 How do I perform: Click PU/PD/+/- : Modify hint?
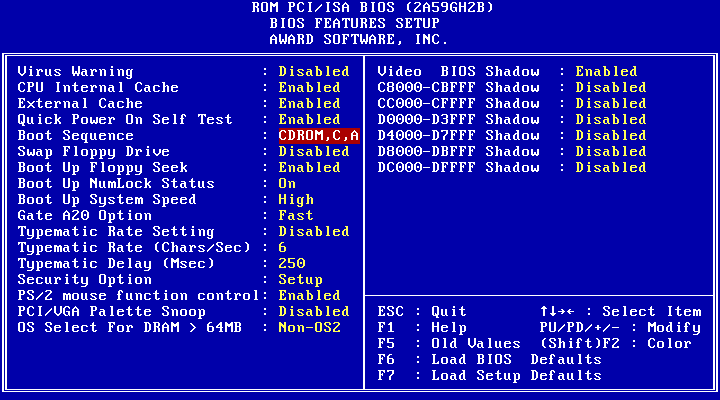click(620, 327)
